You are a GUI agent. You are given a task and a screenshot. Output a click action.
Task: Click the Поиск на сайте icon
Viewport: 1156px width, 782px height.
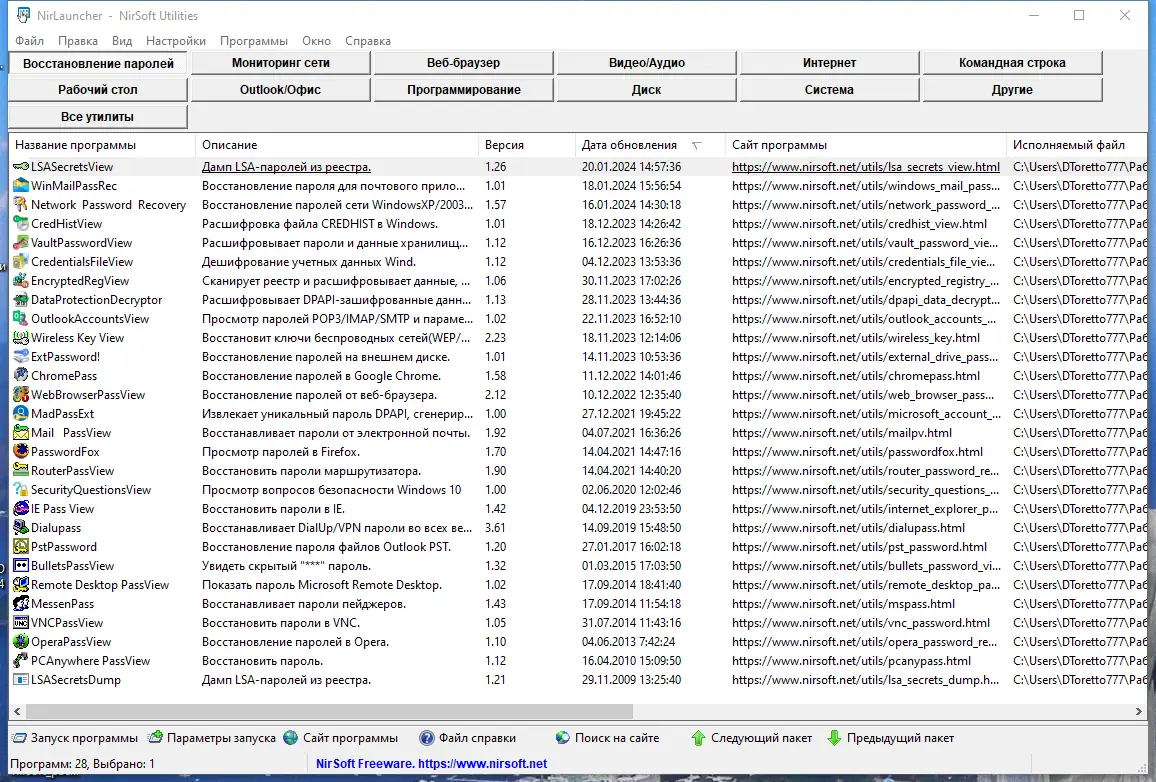point(563,738)
